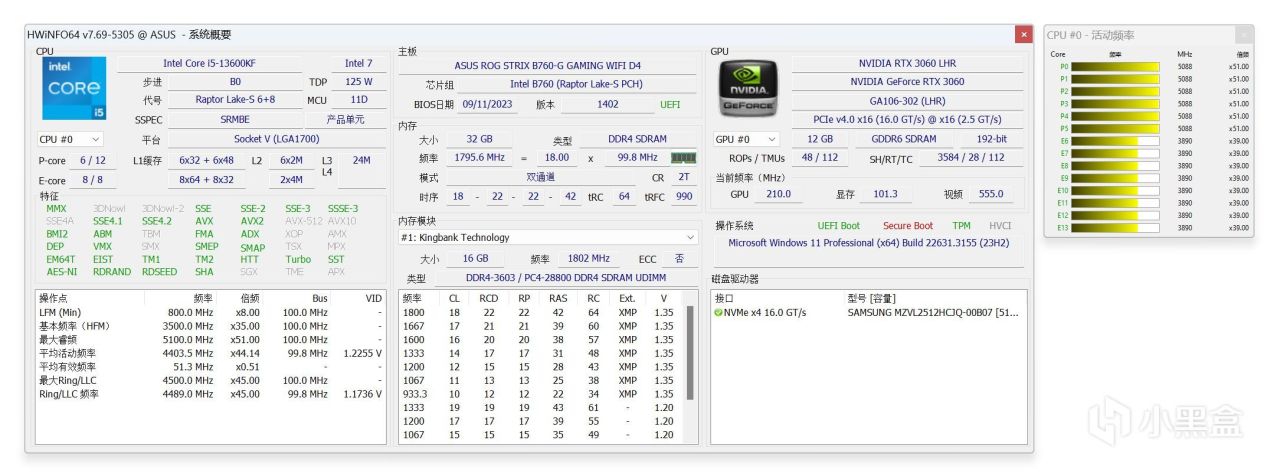This screenshot has height=476, width=1280.
Task: Click the E6 core frequency bar
Action: (1116, 141)
